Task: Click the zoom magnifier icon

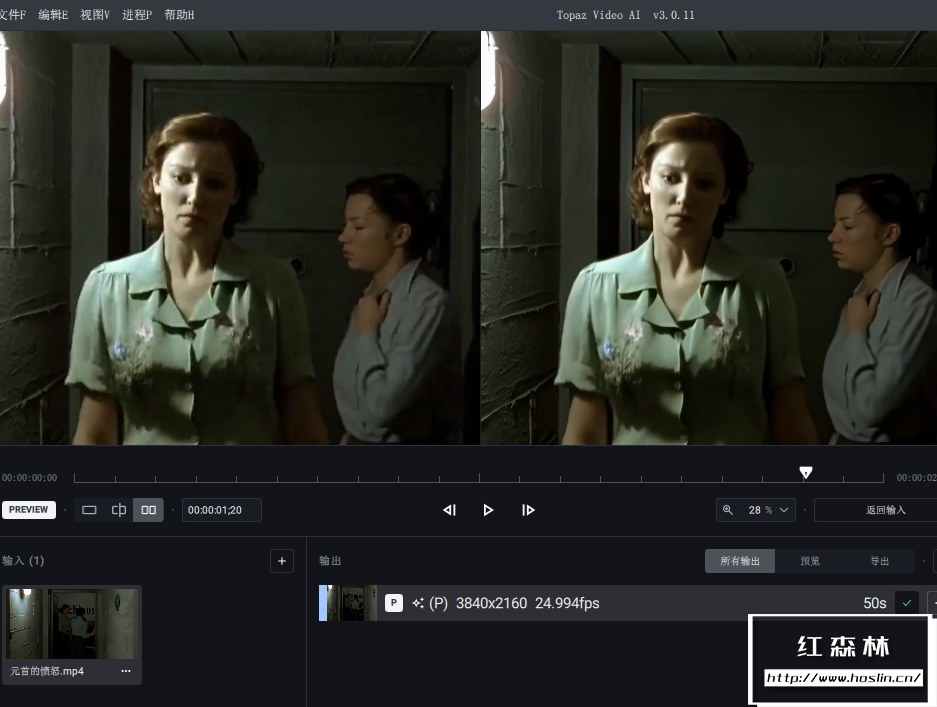Action: pyautogui.click(x=727, y=510)
